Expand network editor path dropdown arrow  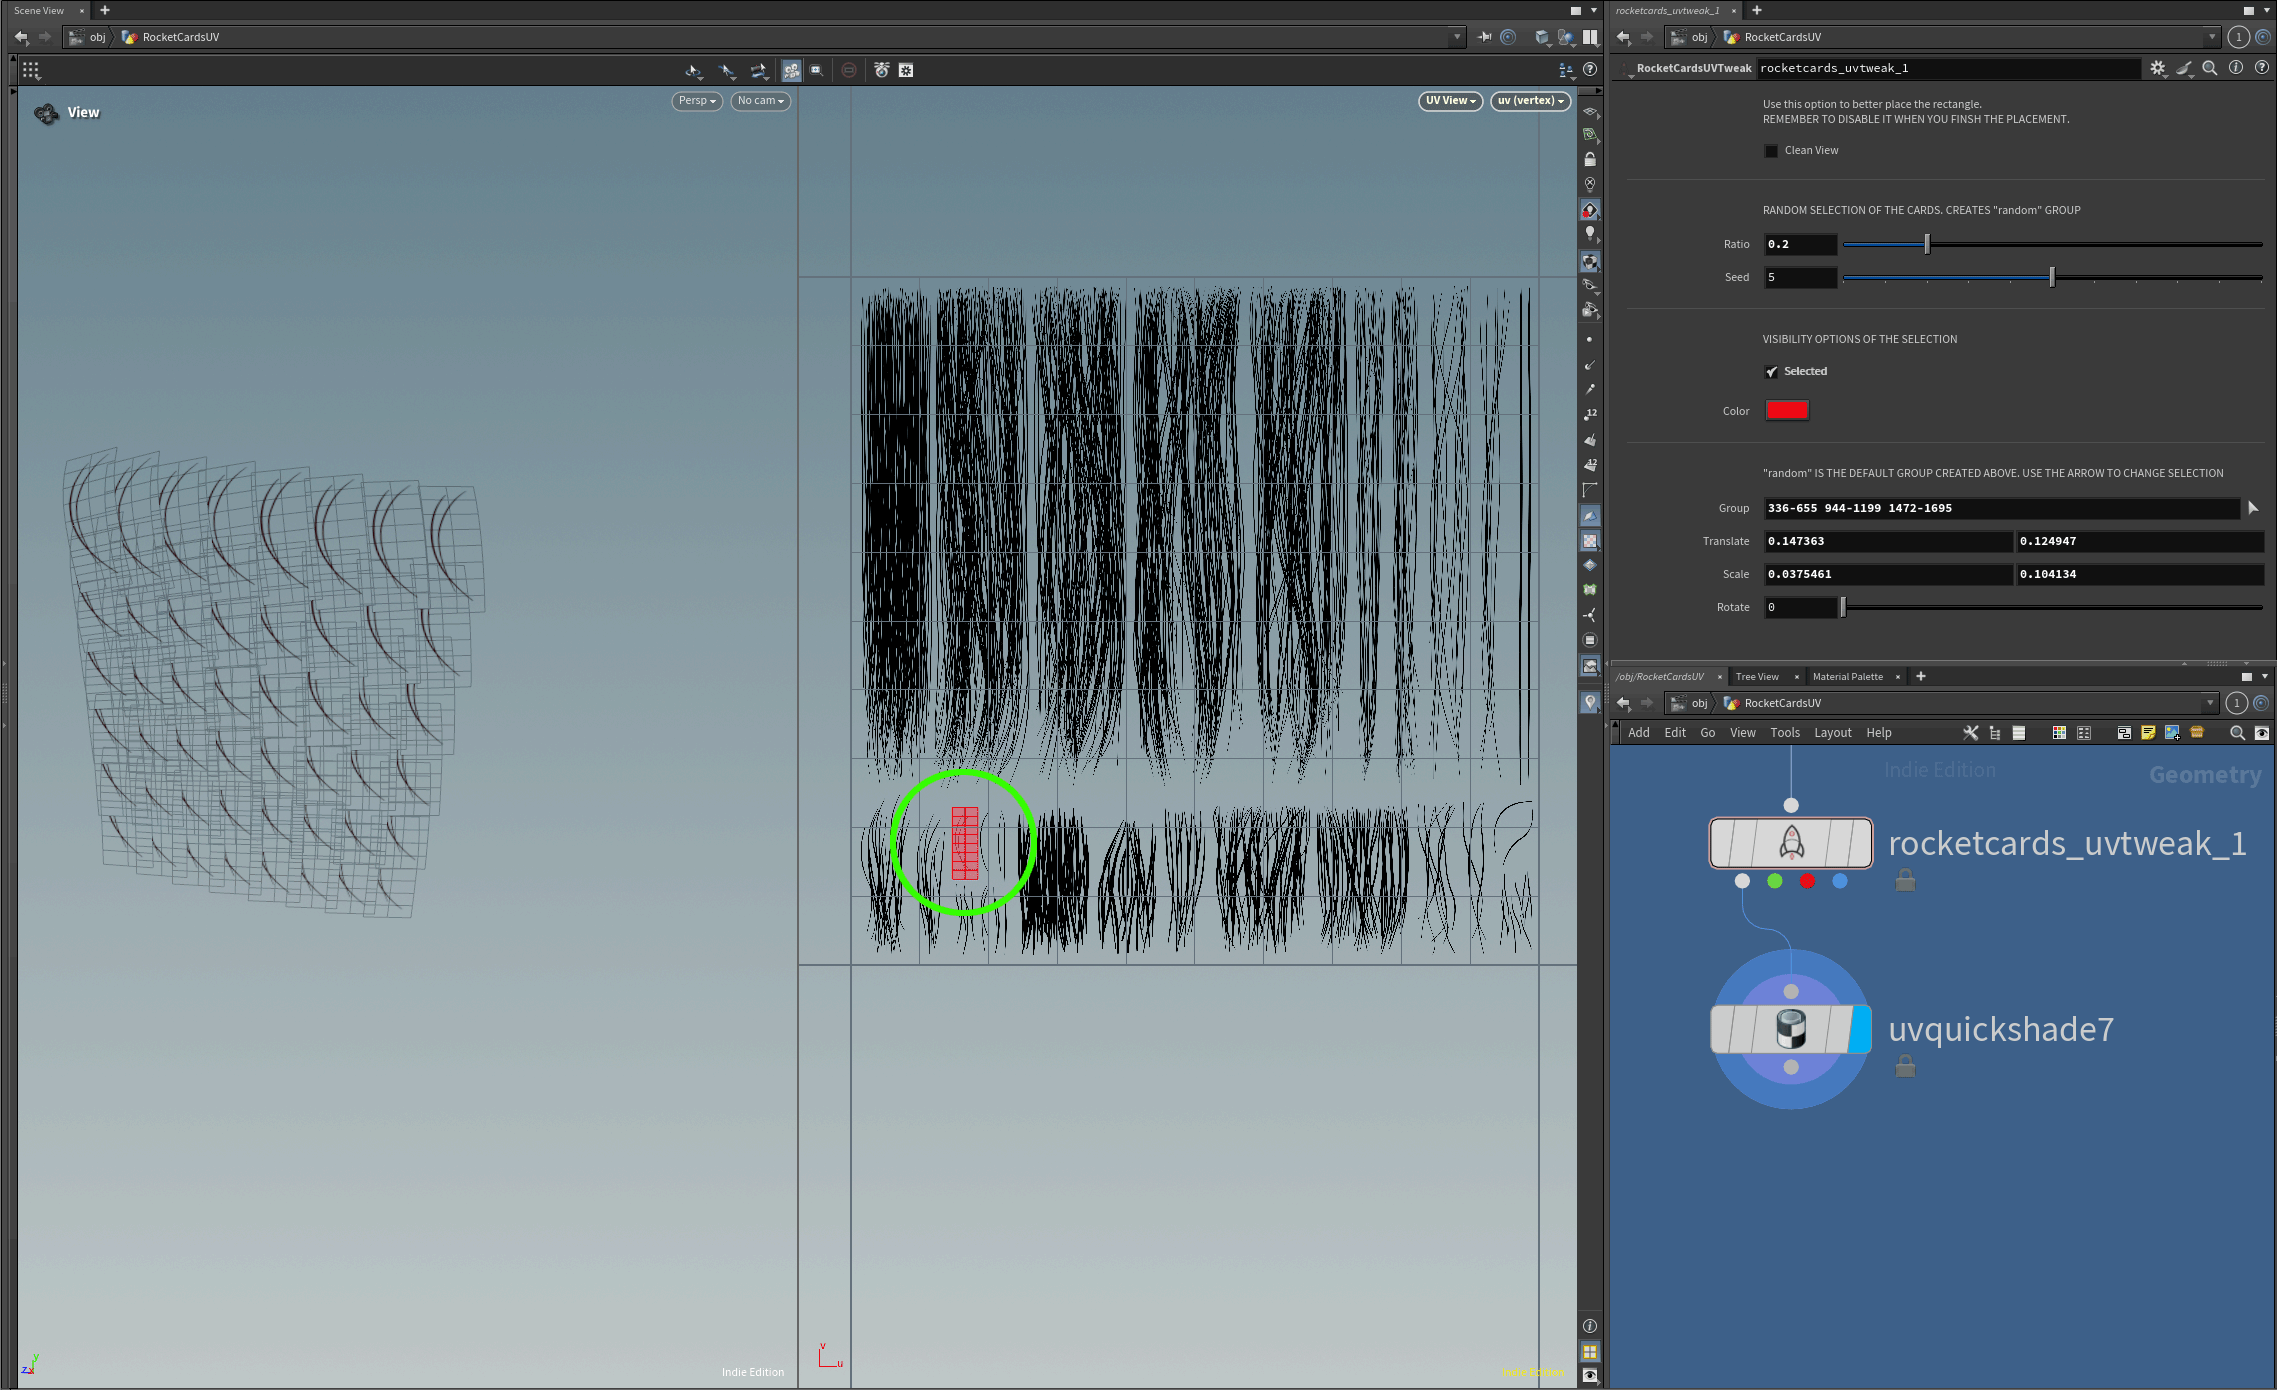(x=2210, y=703)
